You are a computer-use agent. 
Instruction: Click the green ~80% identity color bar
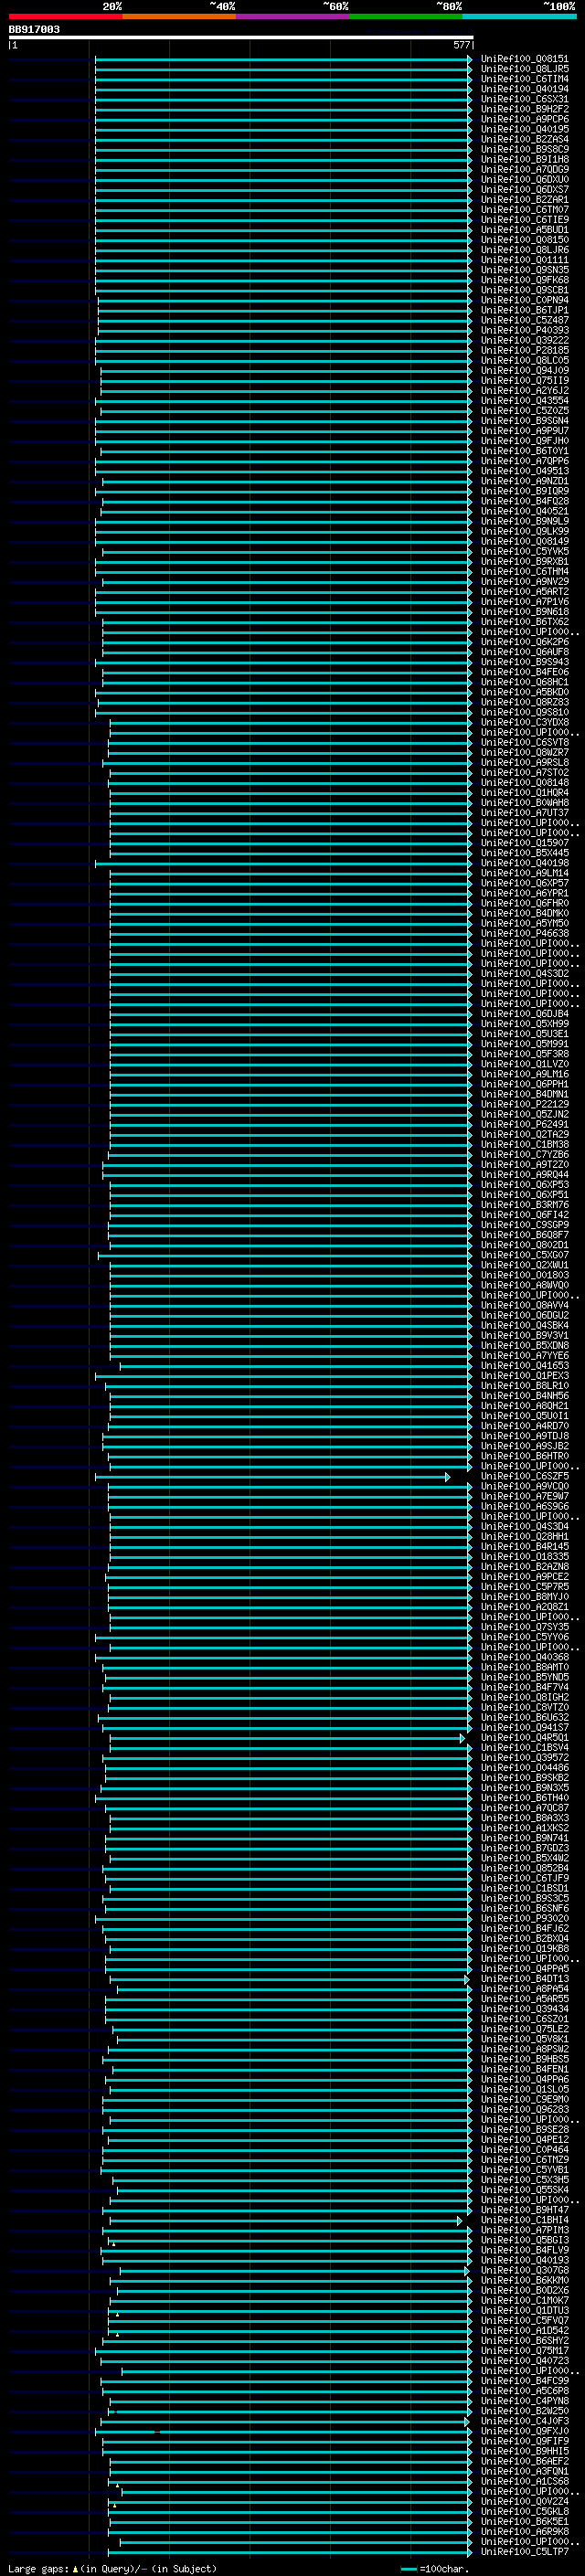(x=406, y=16)
